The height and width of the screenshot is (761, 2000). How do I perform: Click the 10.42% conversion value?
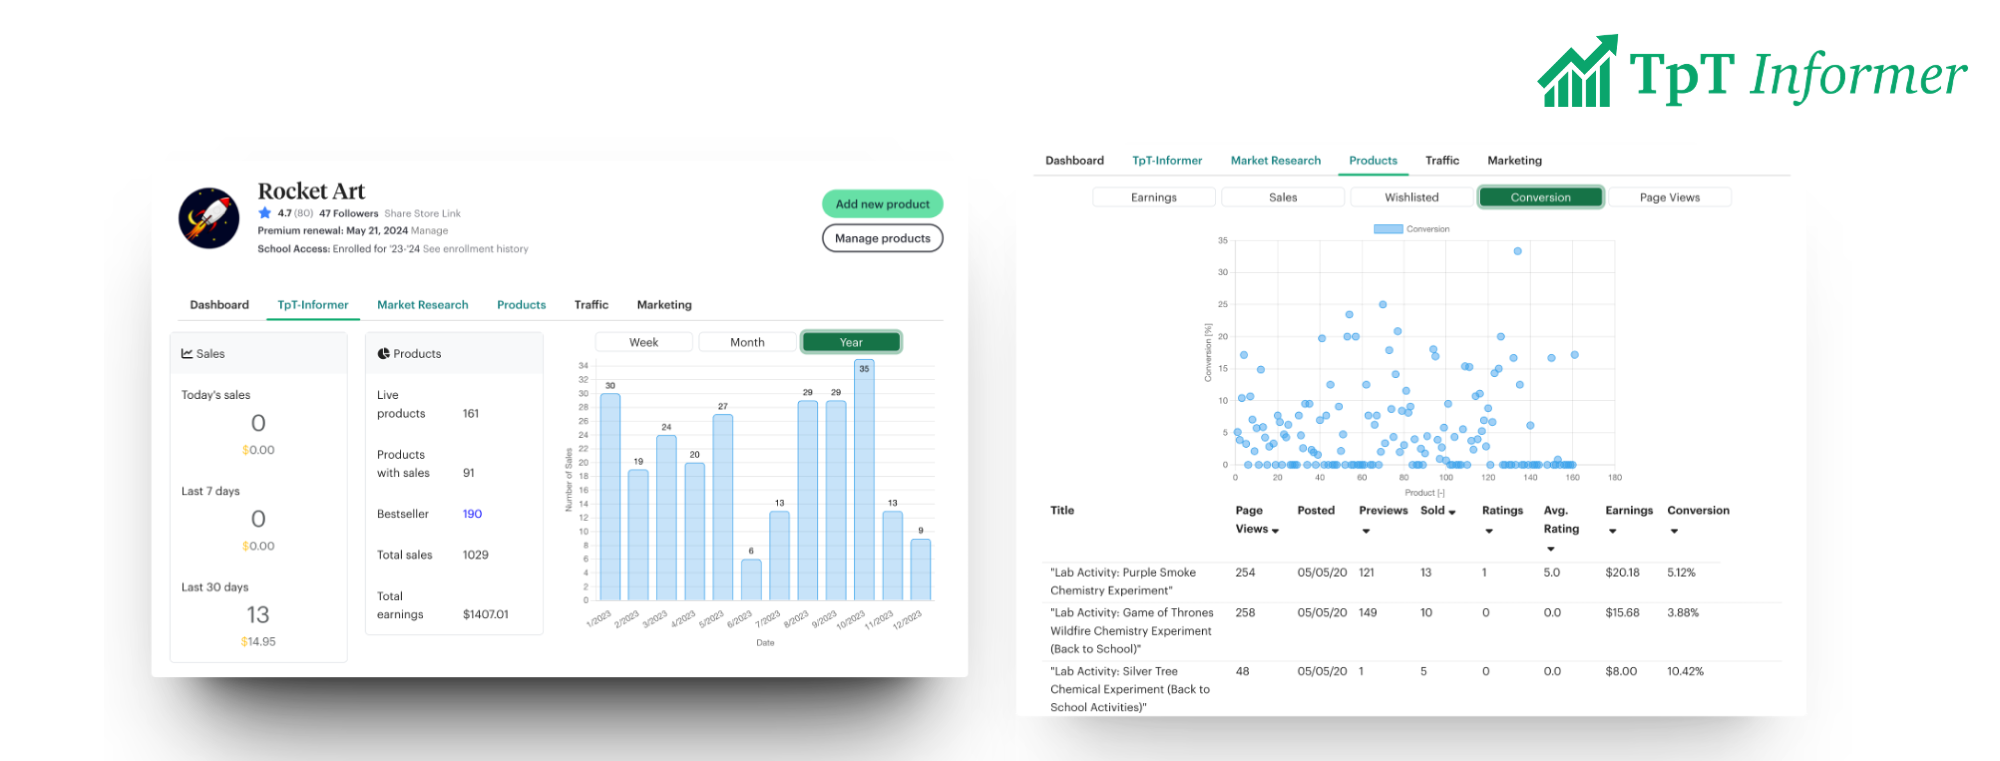pos(1685,671)
